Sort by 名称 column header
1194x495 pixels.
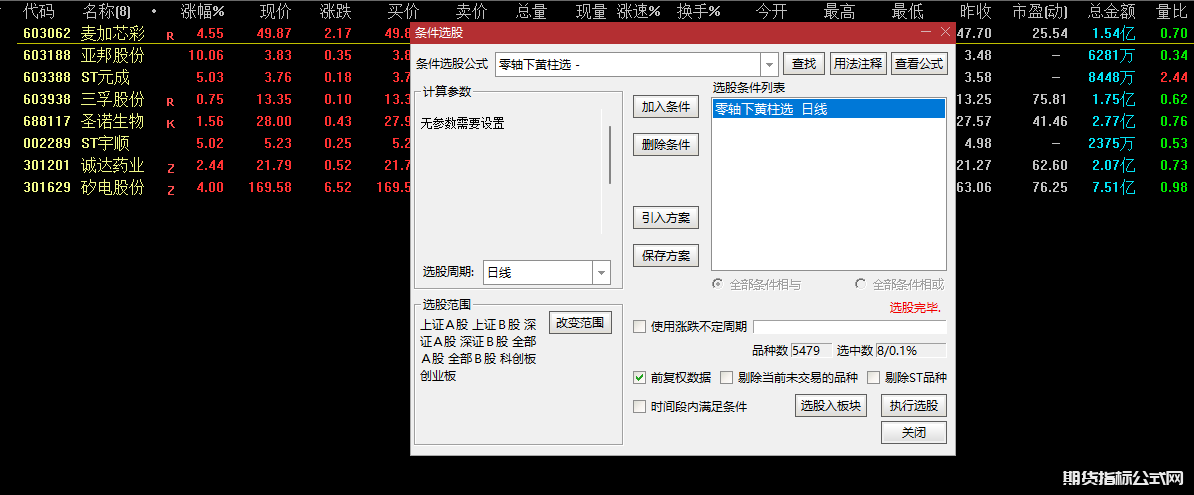pyautogui.click(x=106, y=11)
